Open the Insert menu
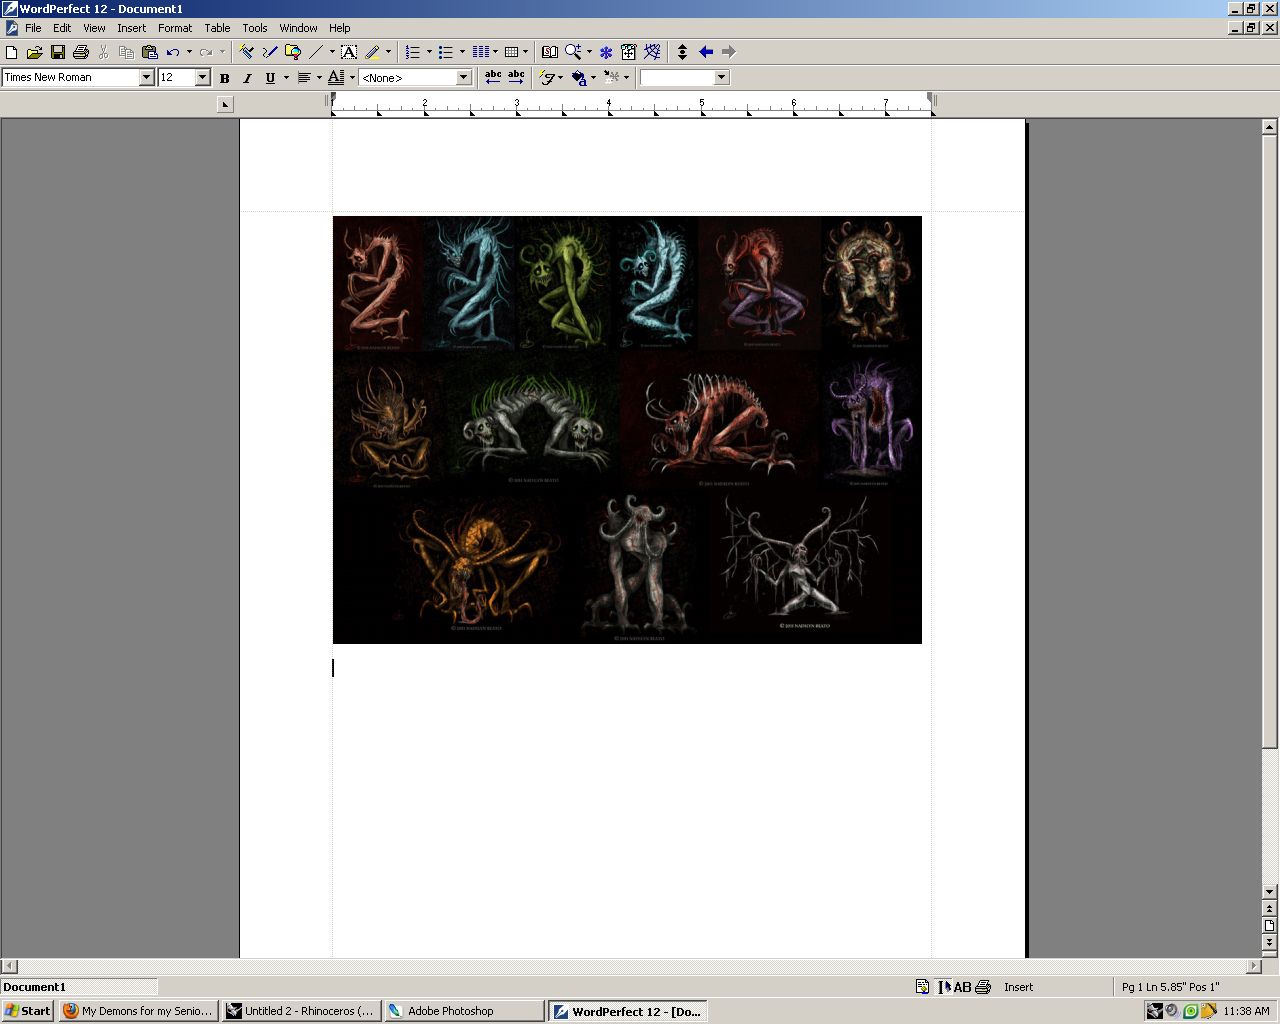1280x1024 pixels. pyautogui.click(x=131, y=28)
